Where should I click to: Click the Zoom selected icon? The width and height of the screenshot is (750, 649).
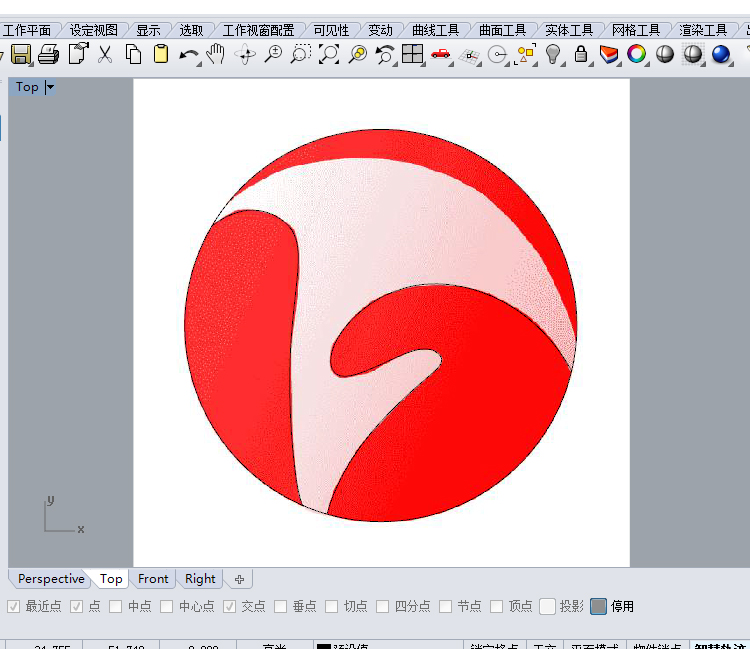[357, 54]
